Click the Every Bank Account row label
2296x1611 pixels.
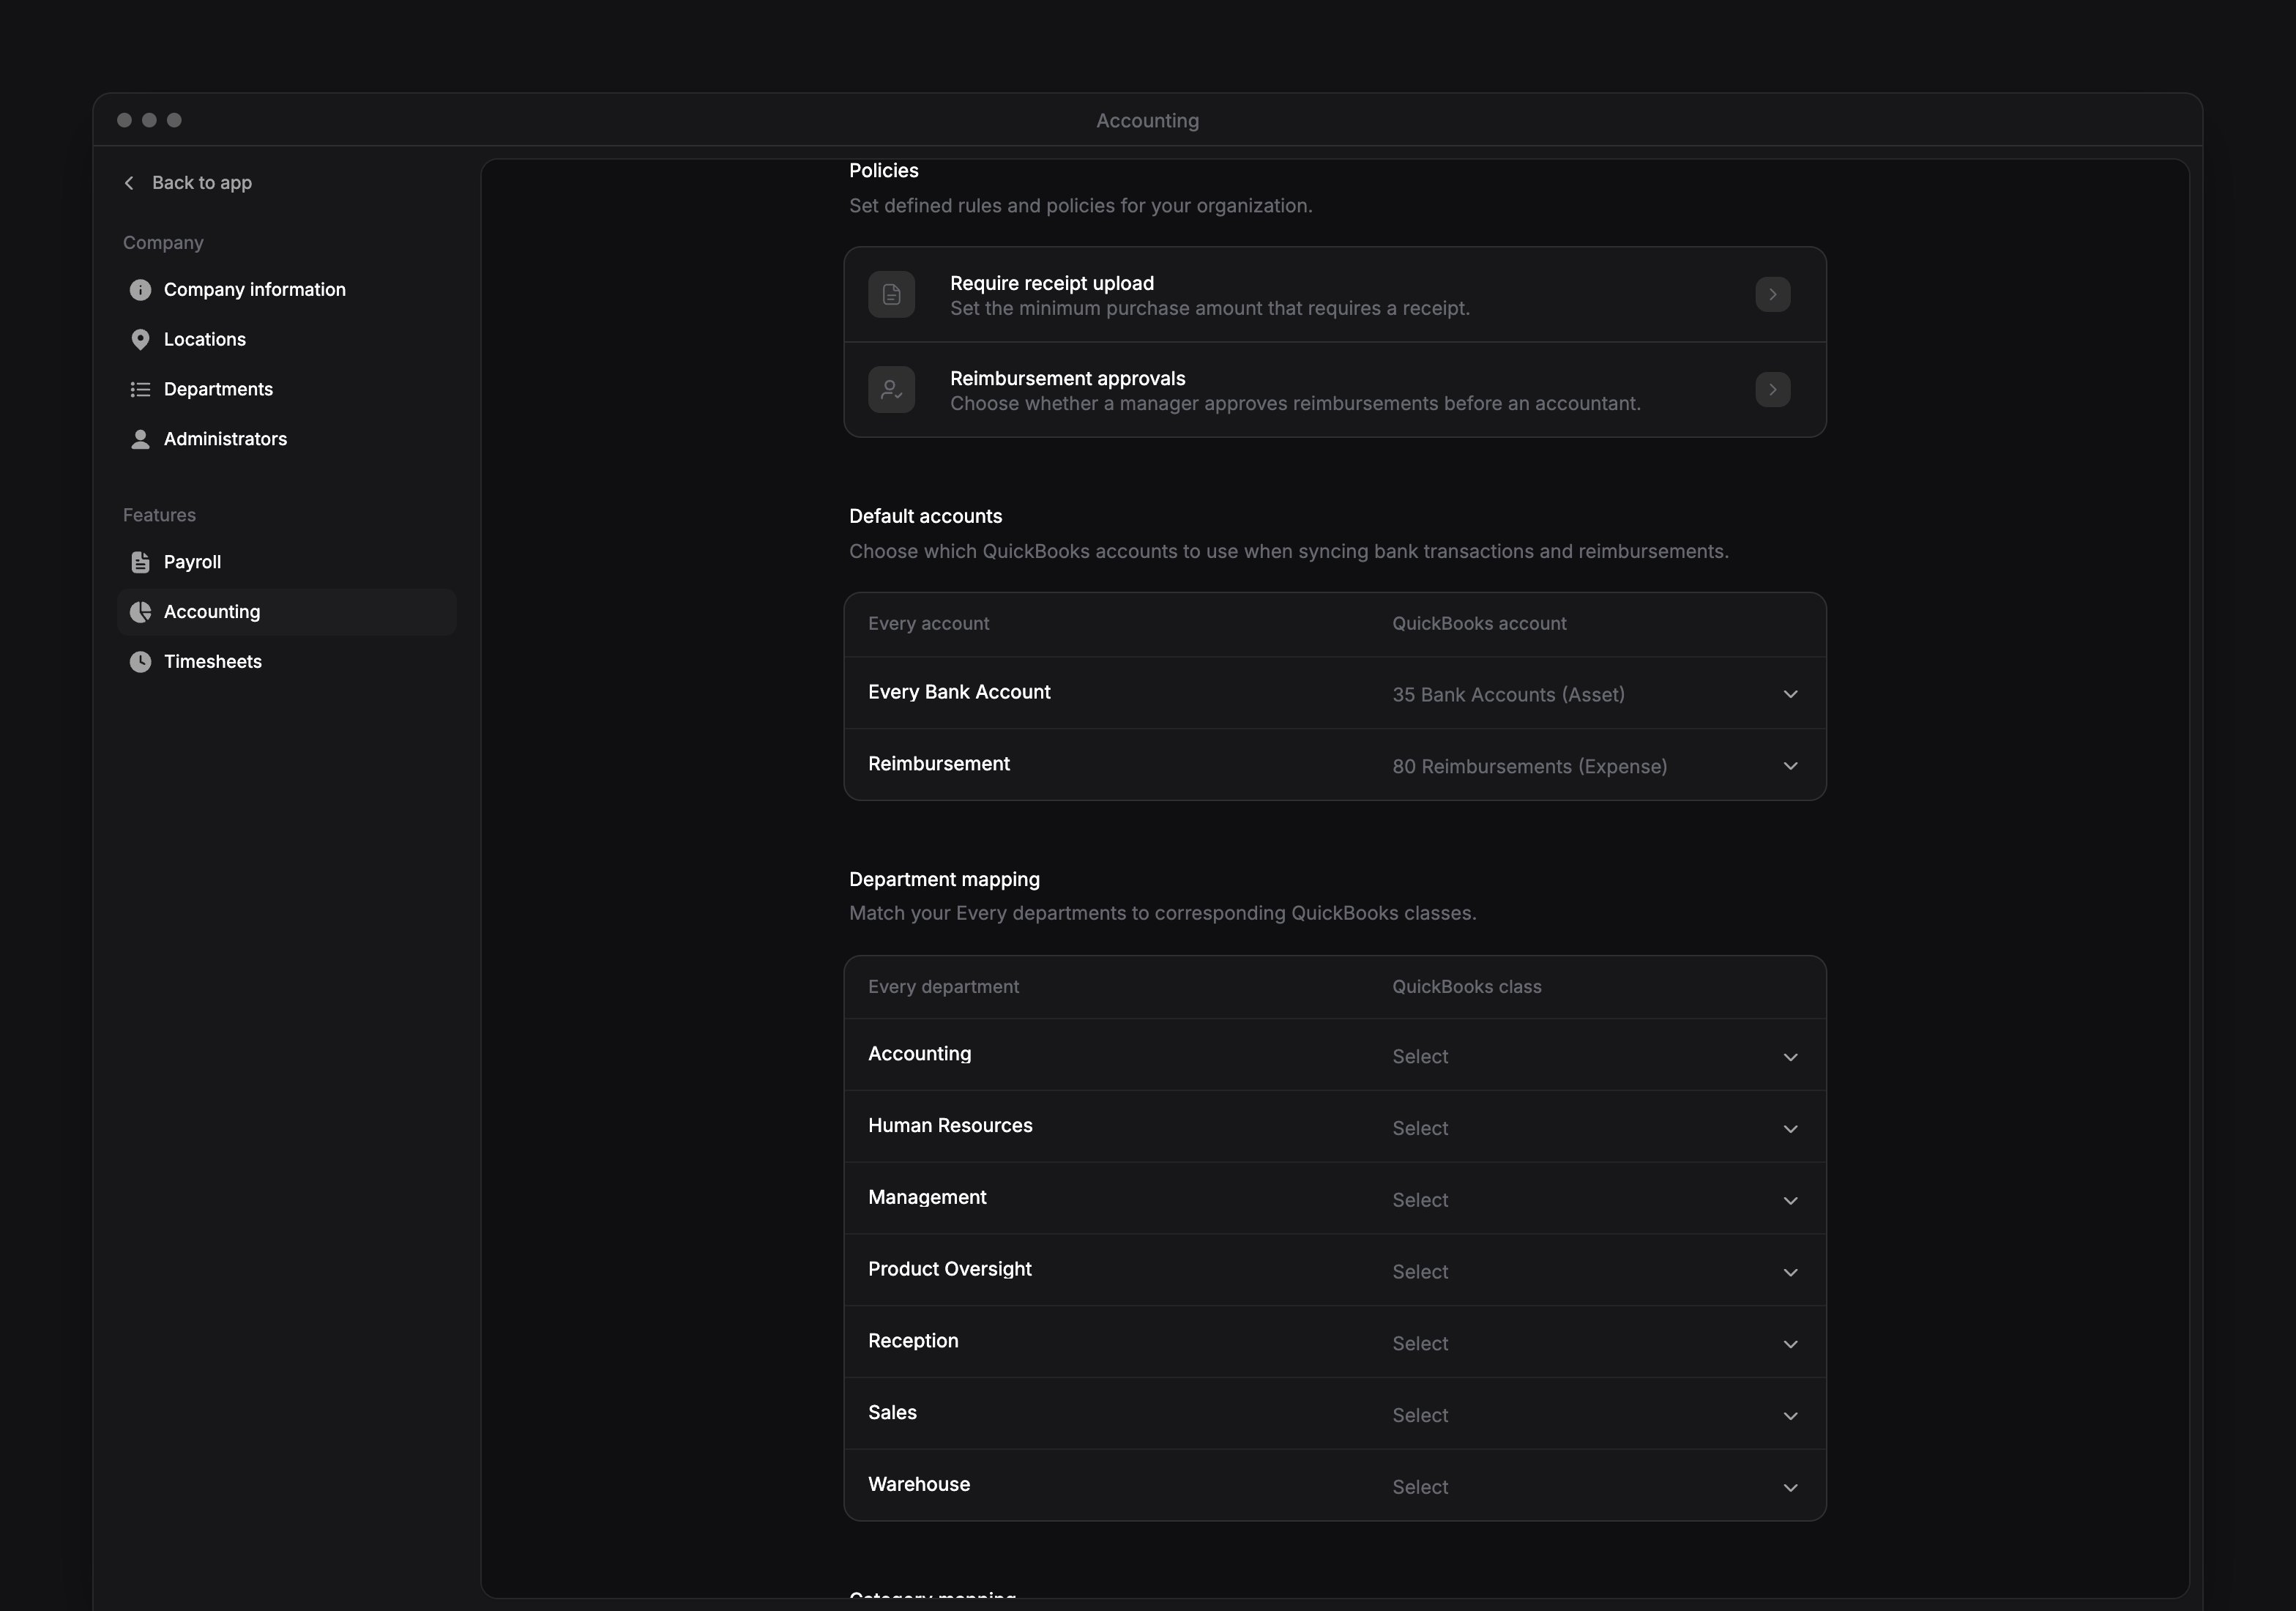pos(959,692)
